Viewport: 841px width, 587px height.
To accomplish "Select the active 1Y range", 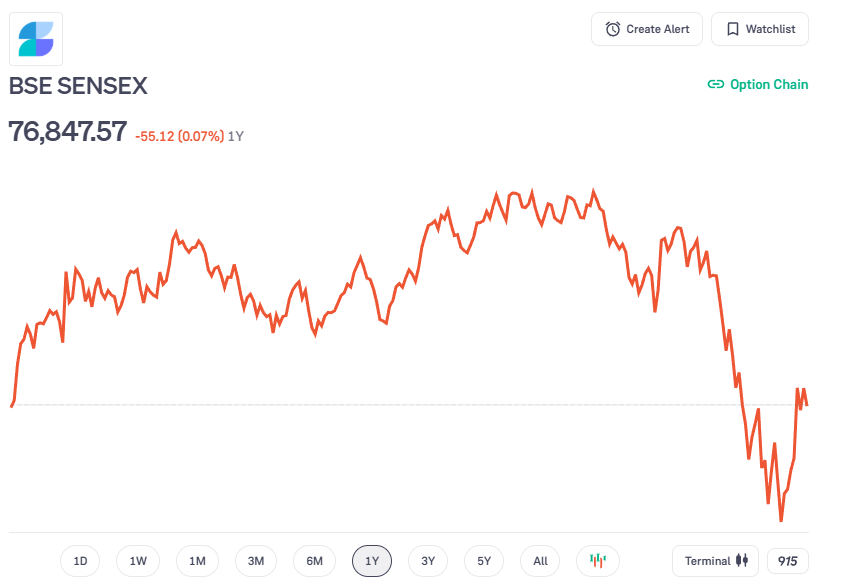I will [372, 561].
